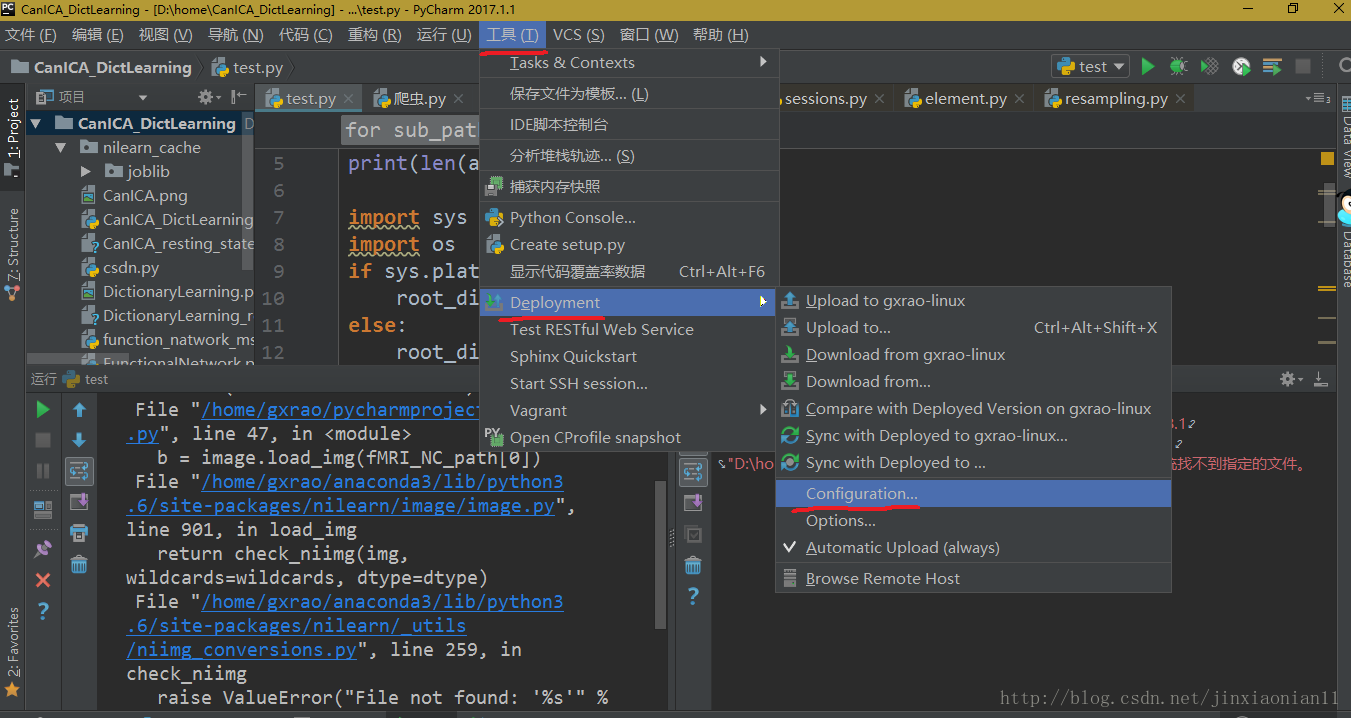This screenshot has width=1351, height=718.
Task: Clear all output with left trash icon
Action: tap(79, 564)
